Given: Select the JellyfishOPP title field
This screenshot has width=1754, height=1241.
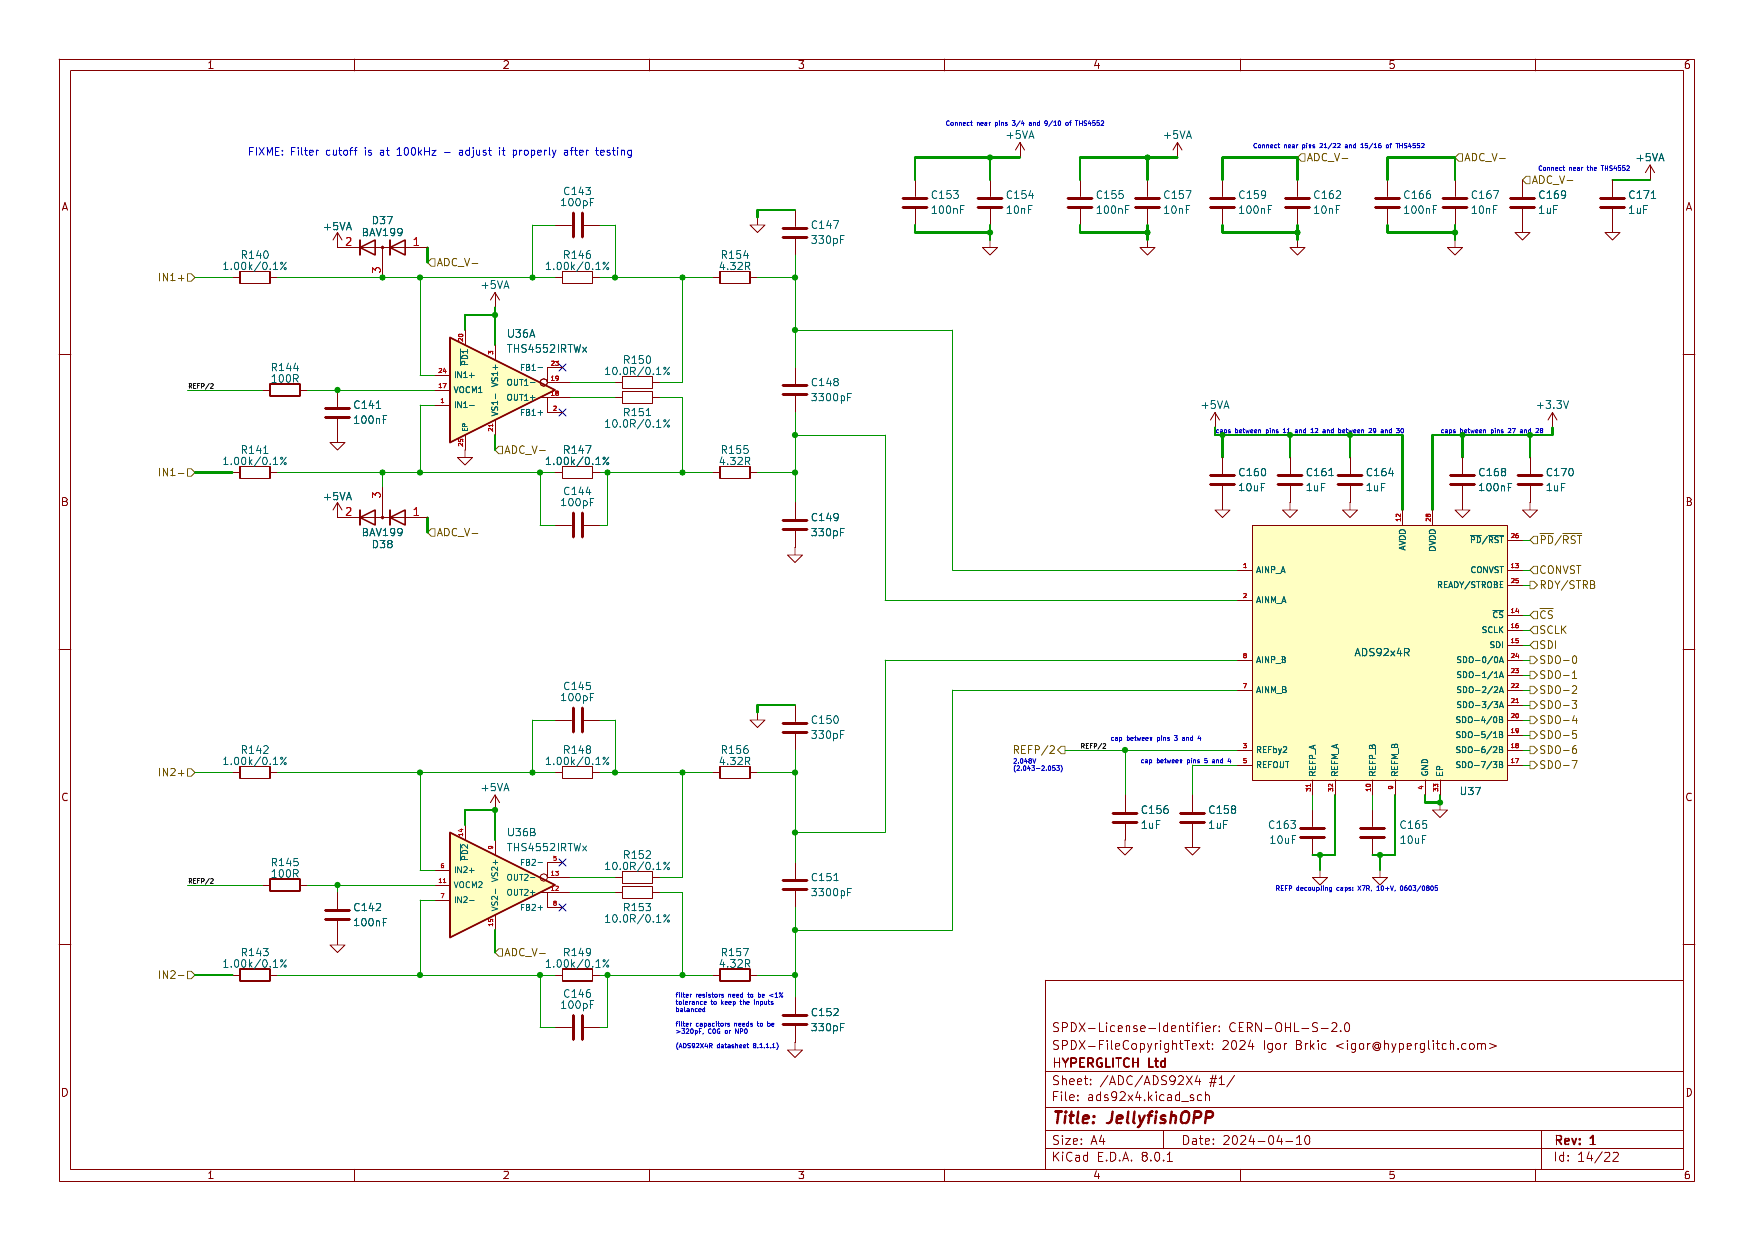Looking at the screenshot, I should (x=1134, y=1118).
